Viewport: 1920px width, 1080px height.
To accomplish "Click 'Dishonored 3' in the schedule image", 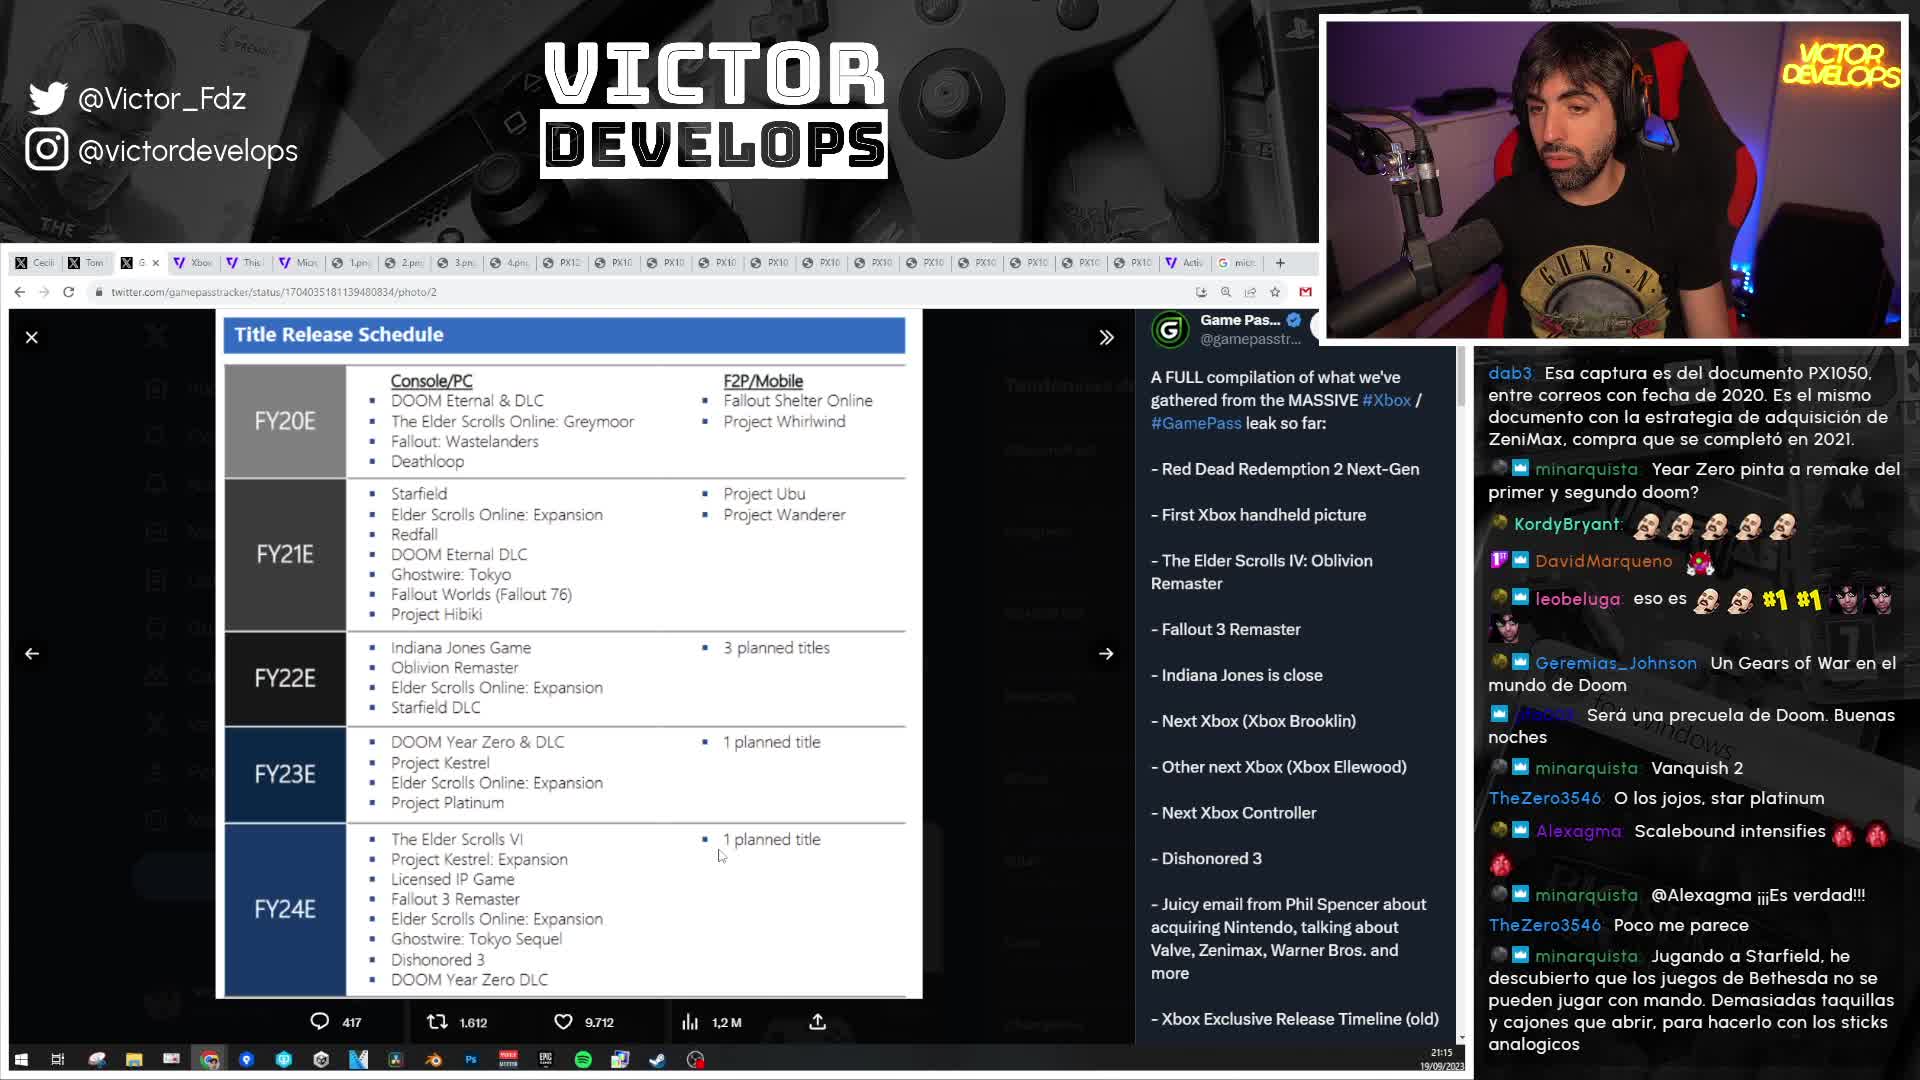I will pos(437,960).
